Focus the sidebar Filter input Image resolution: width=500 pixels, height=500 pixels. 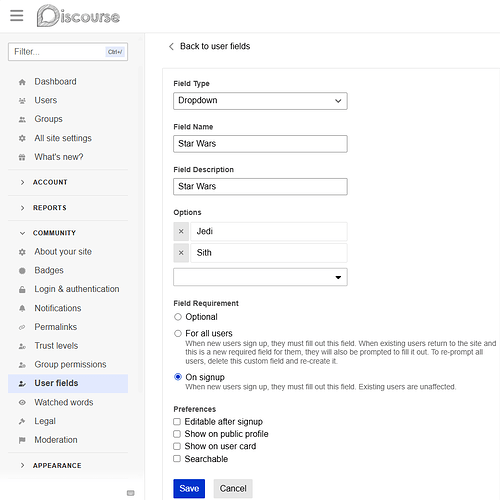click(68, 52)
